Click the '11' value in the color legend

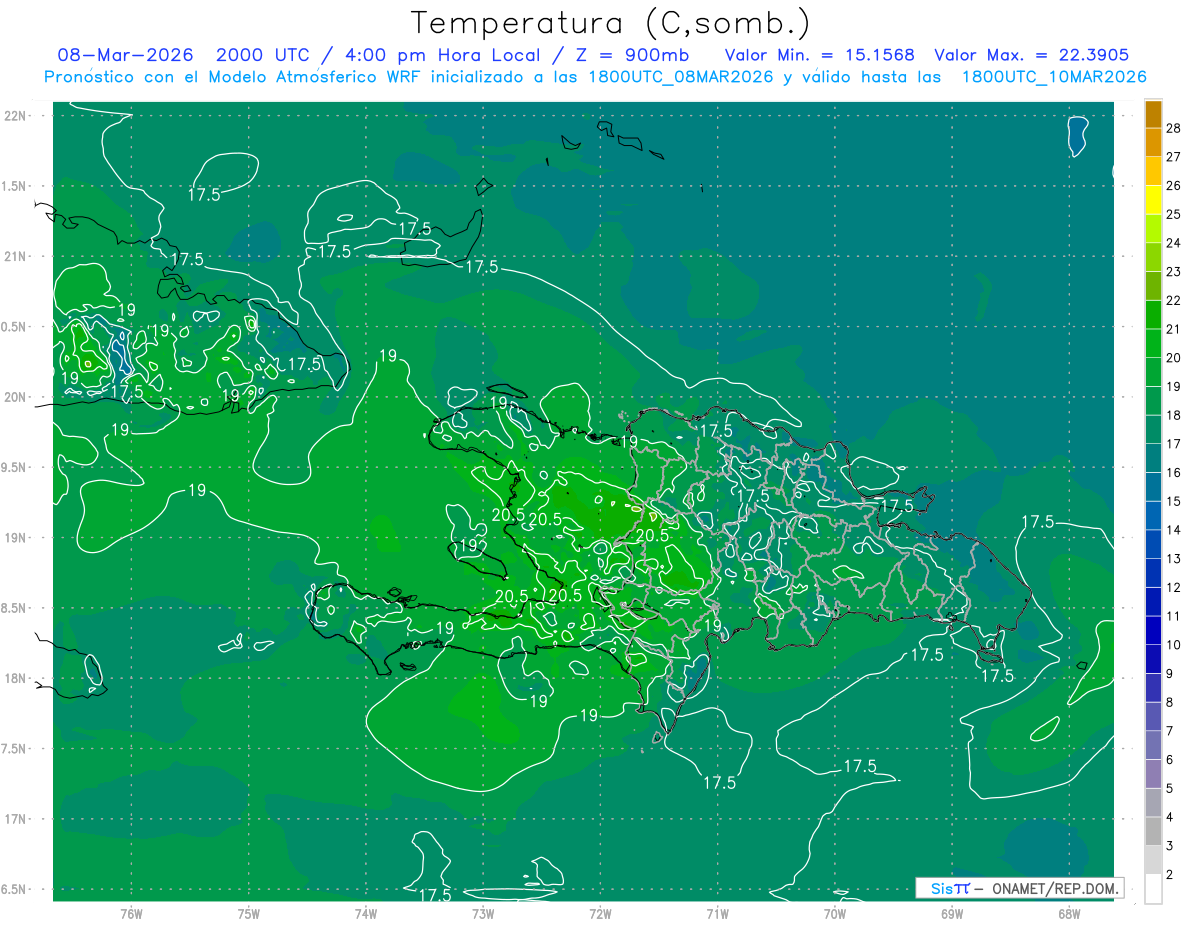[1174, 616]
